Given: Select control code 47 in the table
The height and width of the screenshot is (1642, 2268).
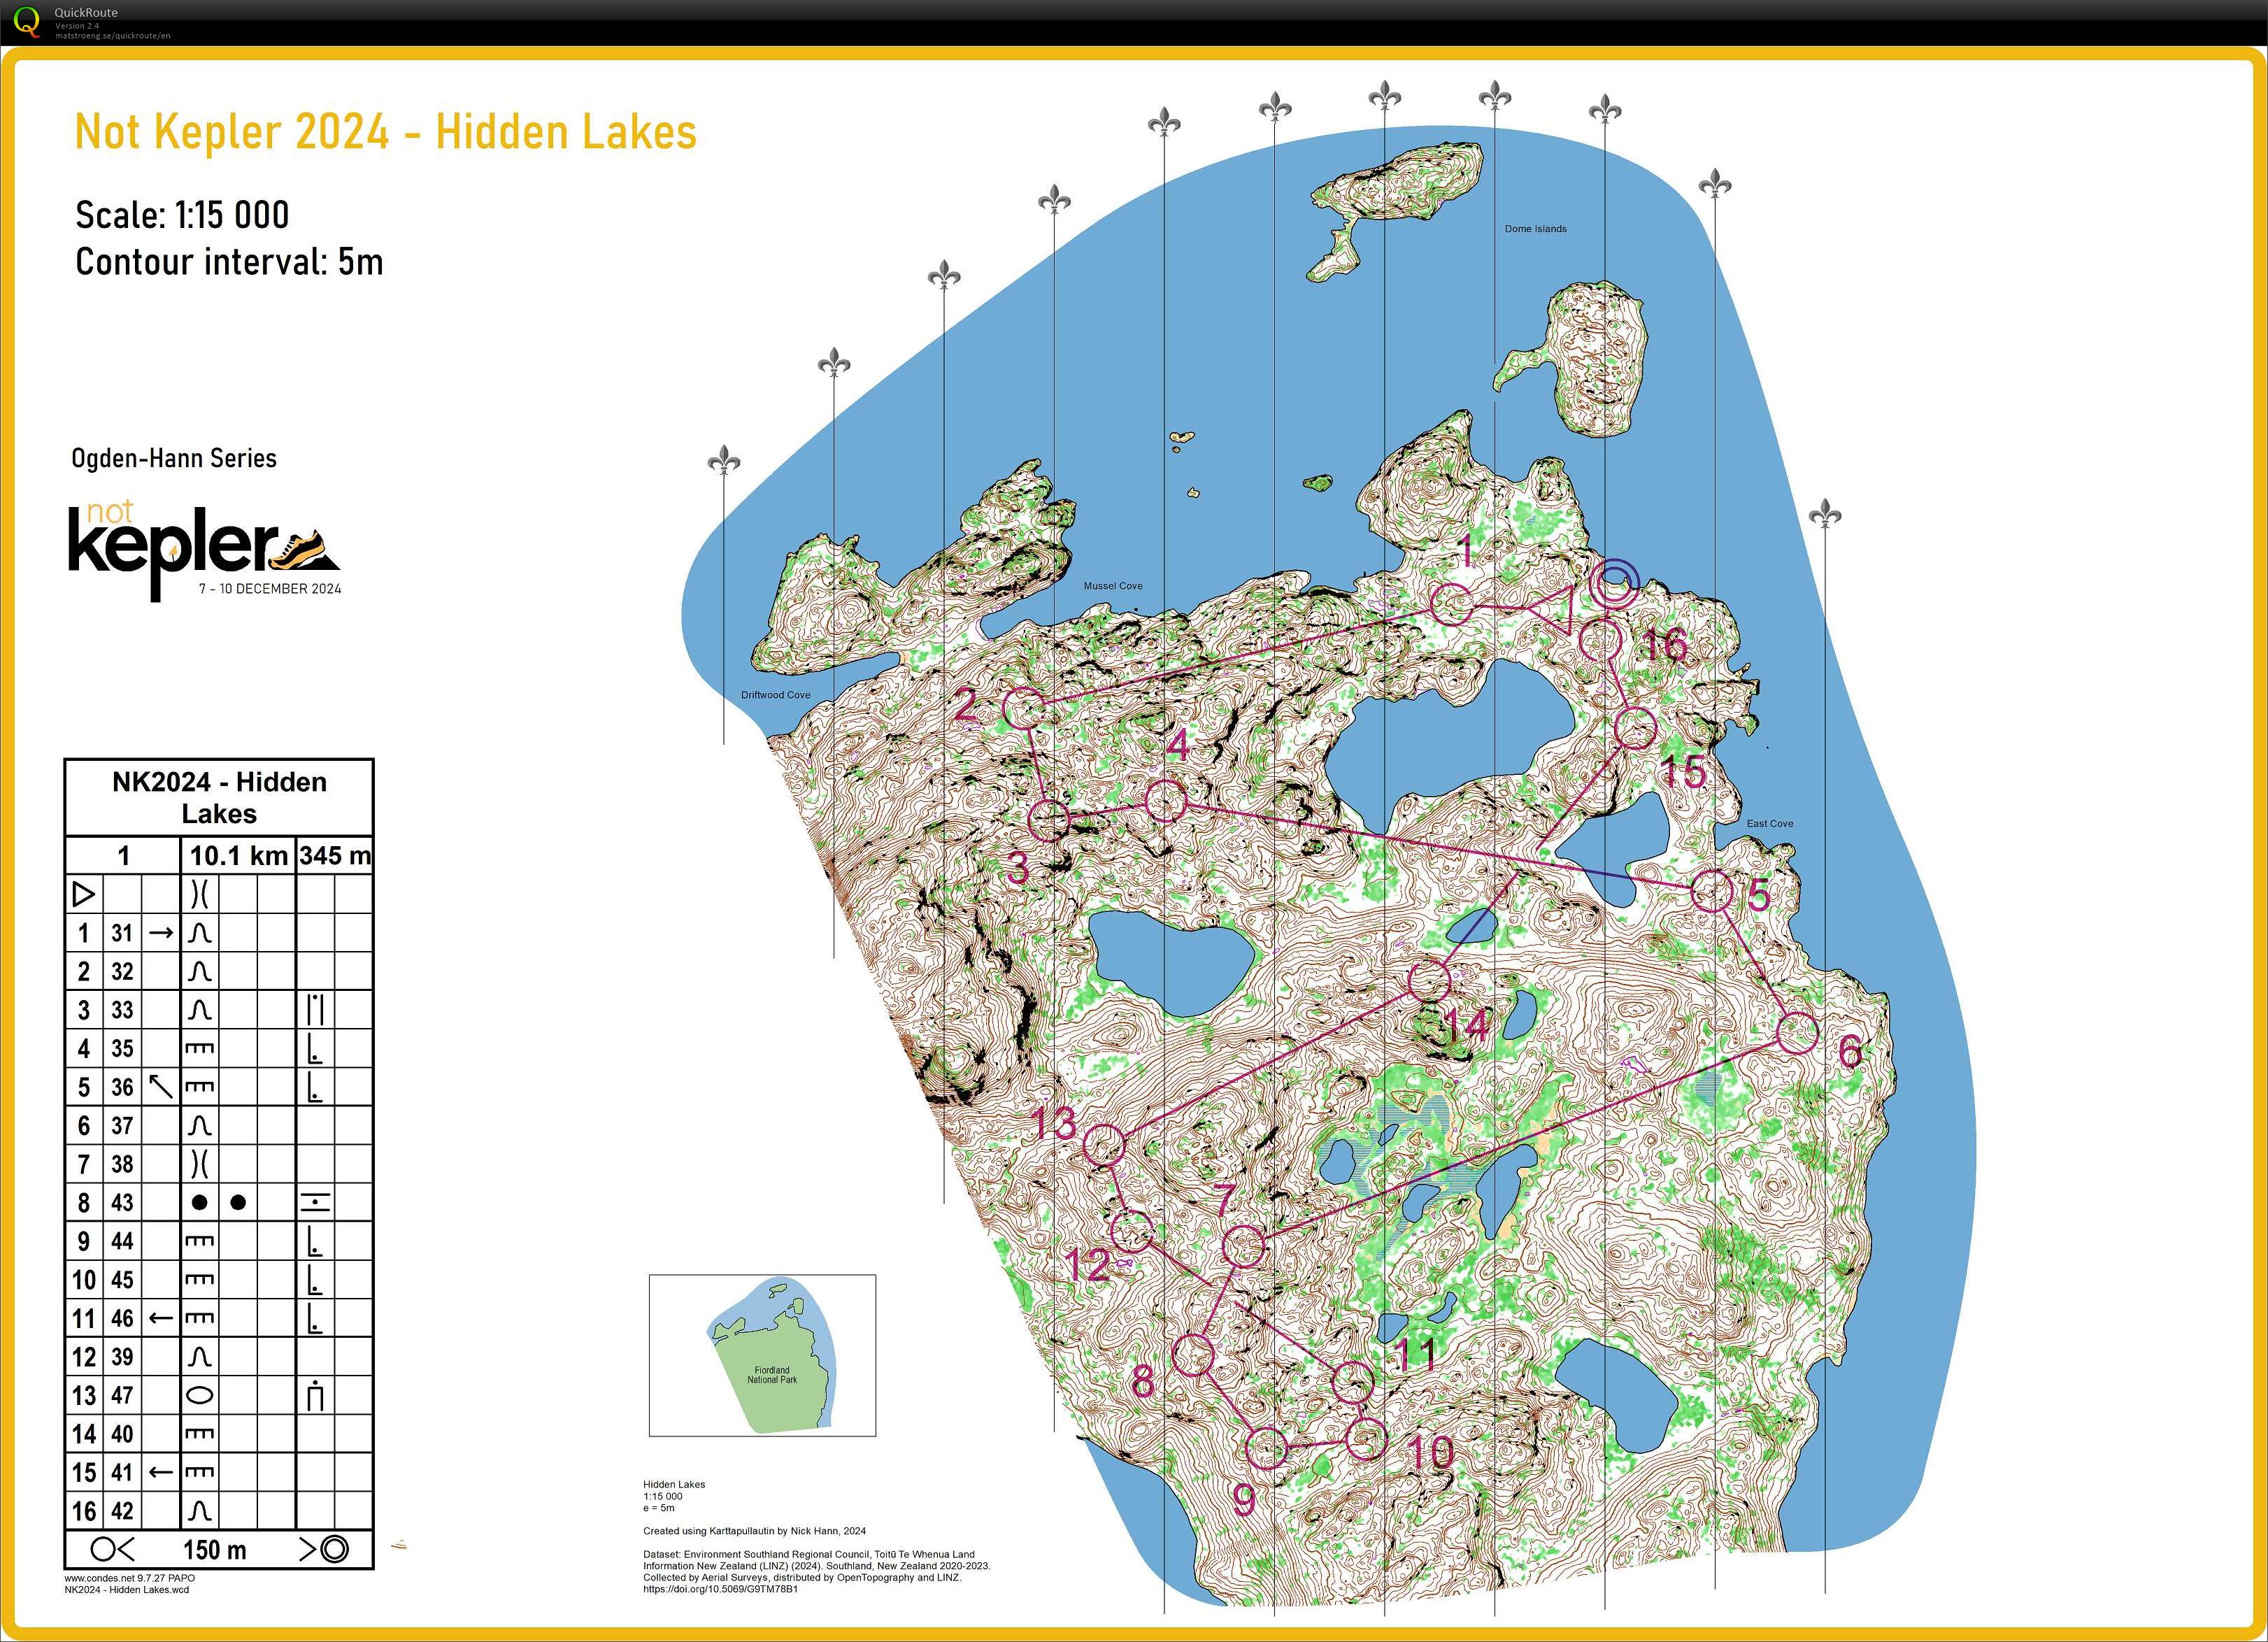Looking at the screenshot, I should (122, 1395).
